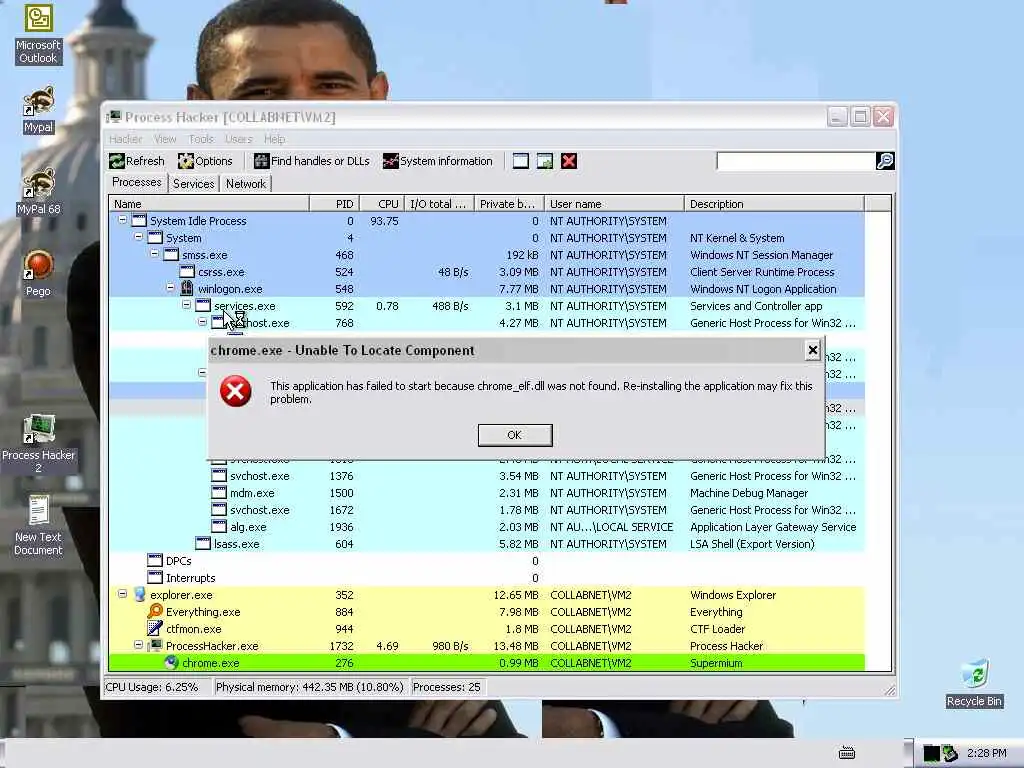Open System information
1024x768 pixels.
438,161
